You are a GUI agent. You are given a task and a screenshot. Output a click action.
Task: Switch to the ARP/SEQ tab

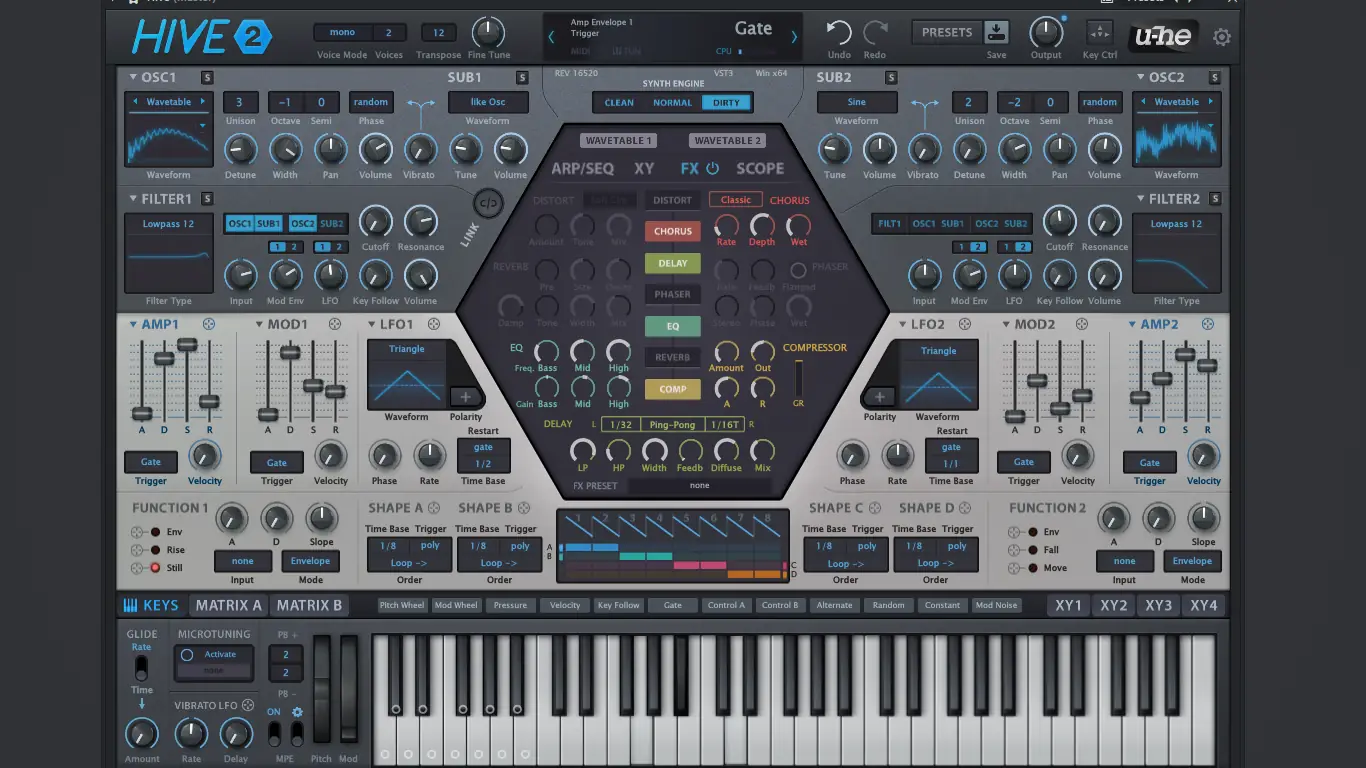coord(583,169)
